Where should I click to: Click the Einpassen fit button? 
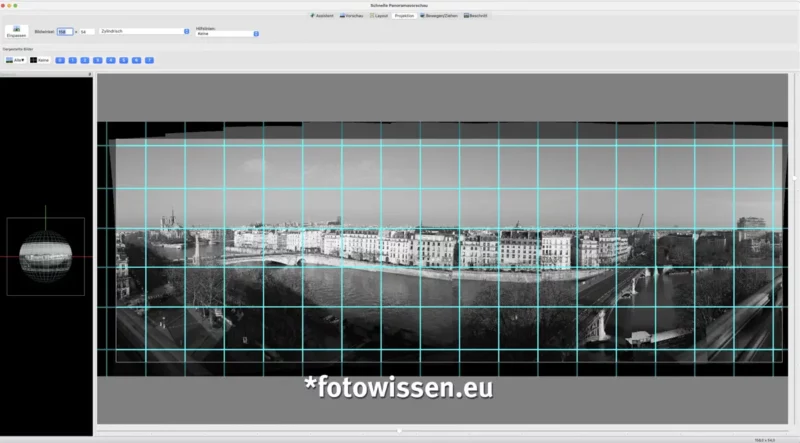coord(16,32)
